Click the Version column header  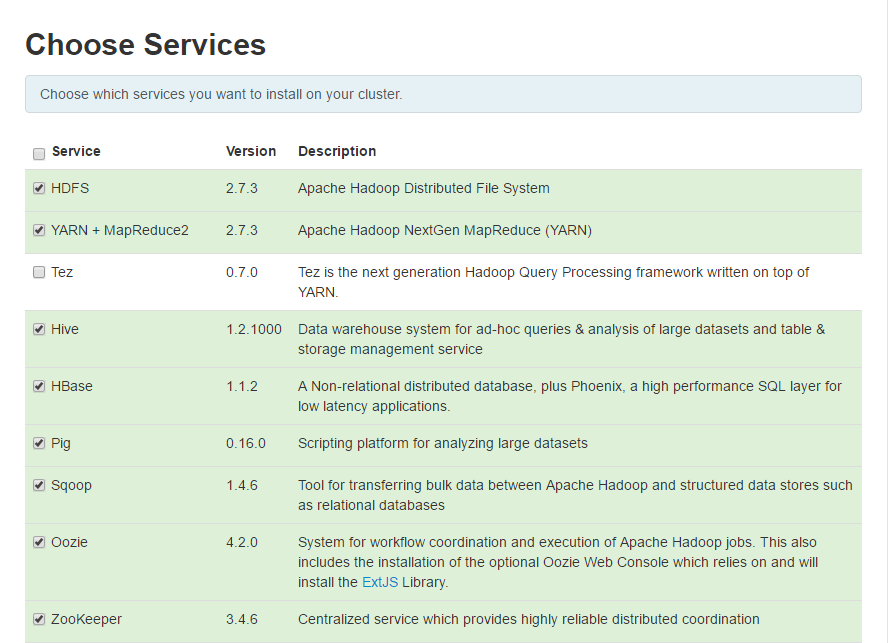tap(251, 151)
